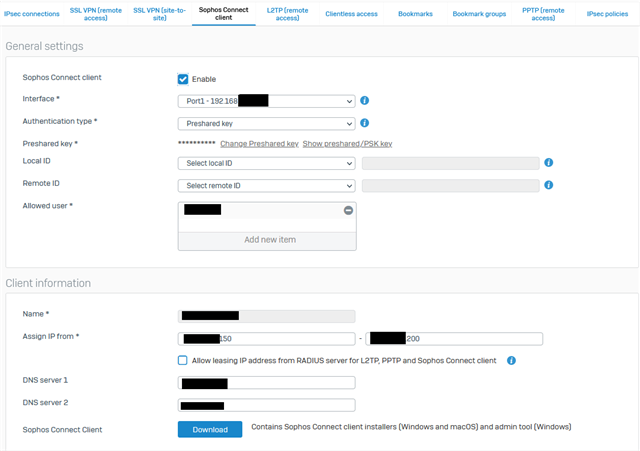Click the info icon beside Authentication type
Image resolution: width=640 pixels, height=451 pixels.
click(364, 123)
